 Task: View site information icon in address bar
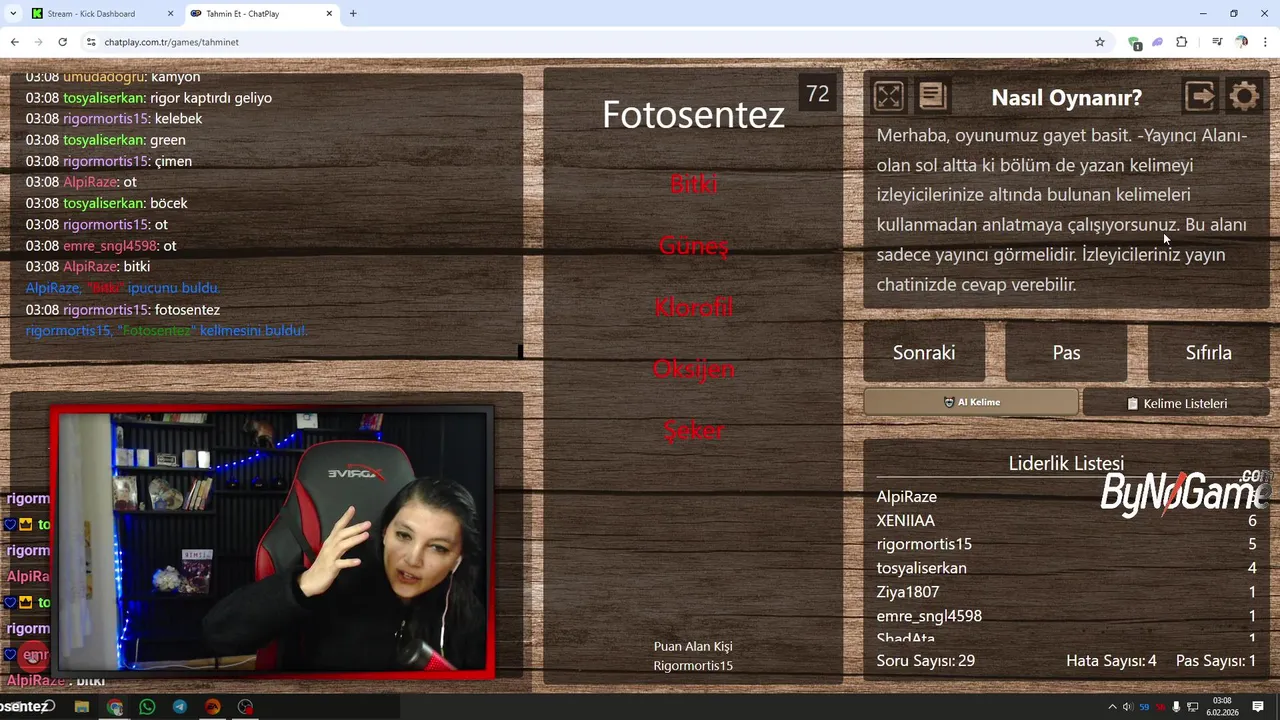click(91, 42)
